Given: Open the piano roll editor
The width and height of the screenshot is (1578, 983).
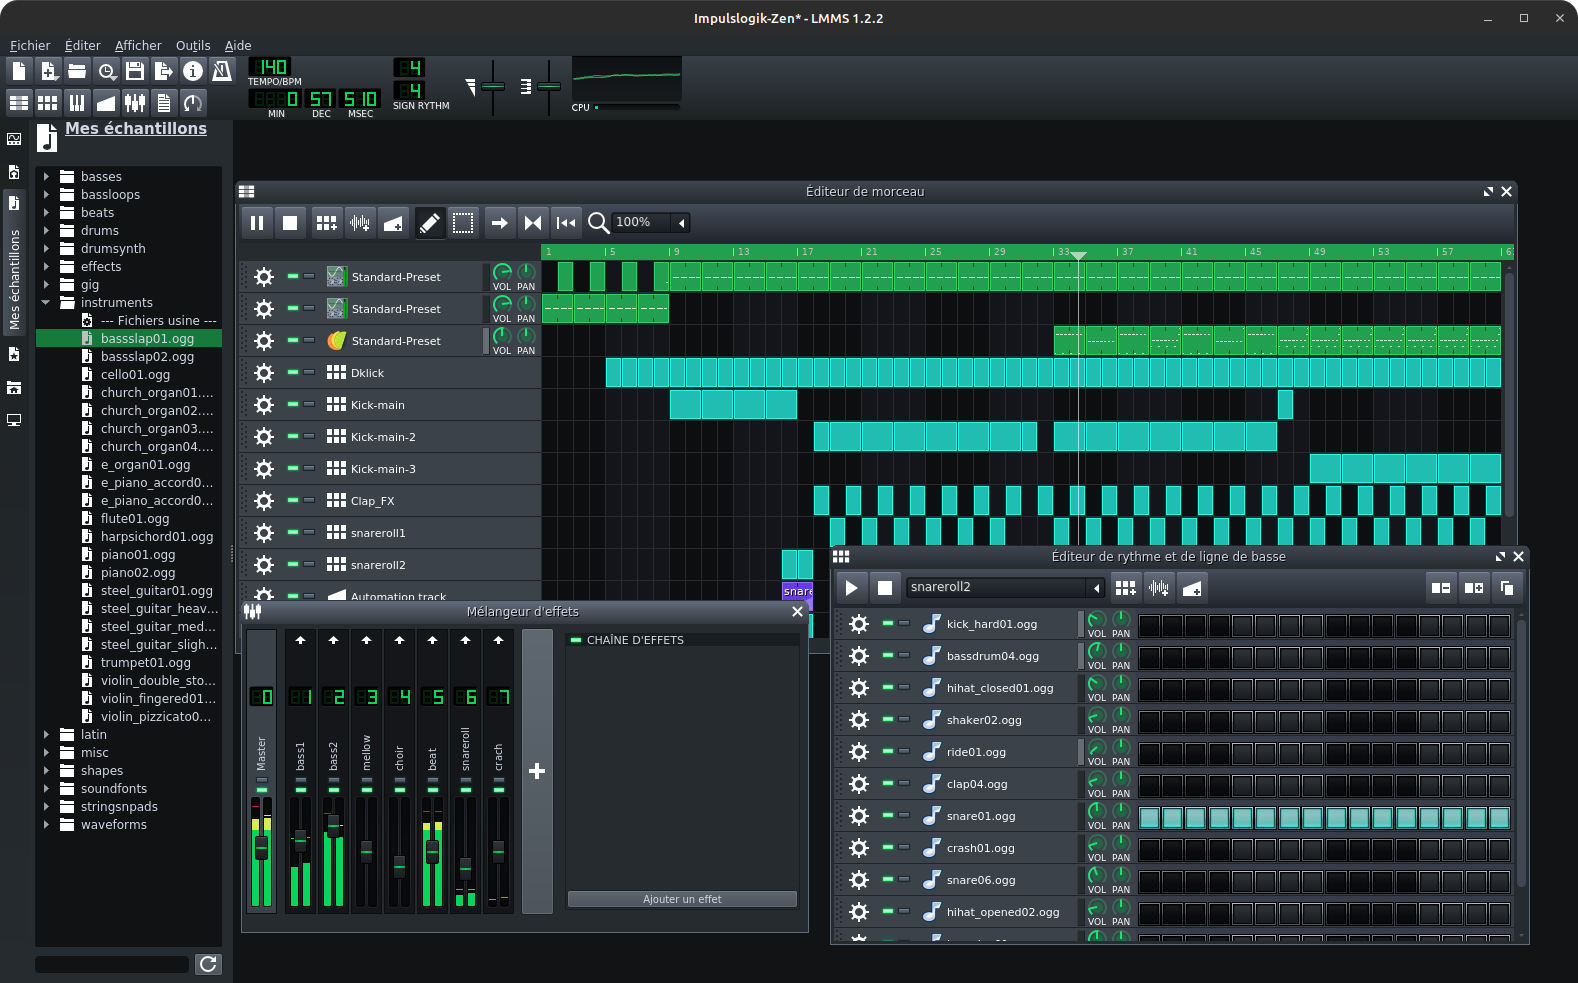Looking at the screenshot, I should point(77,103).
